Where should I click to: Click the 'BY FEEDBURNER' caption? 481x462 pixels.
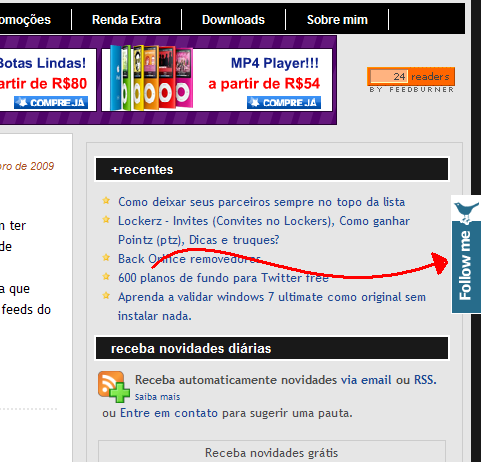(x=411, y=89)
